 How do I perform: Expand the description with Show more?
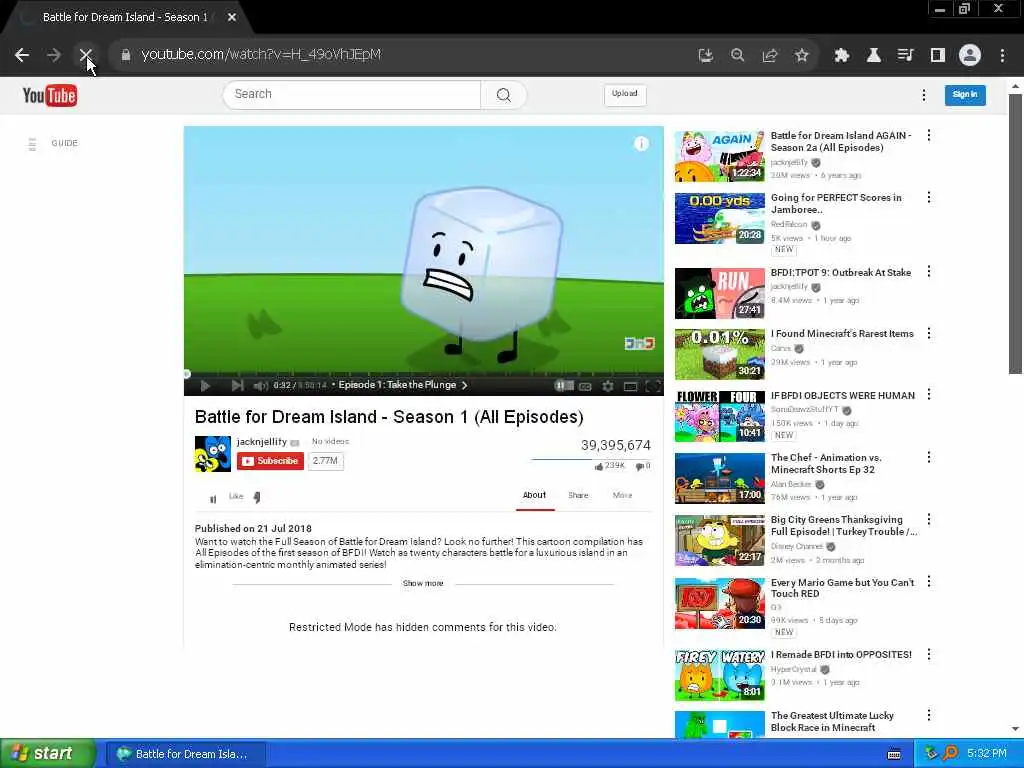click(423, 583)
